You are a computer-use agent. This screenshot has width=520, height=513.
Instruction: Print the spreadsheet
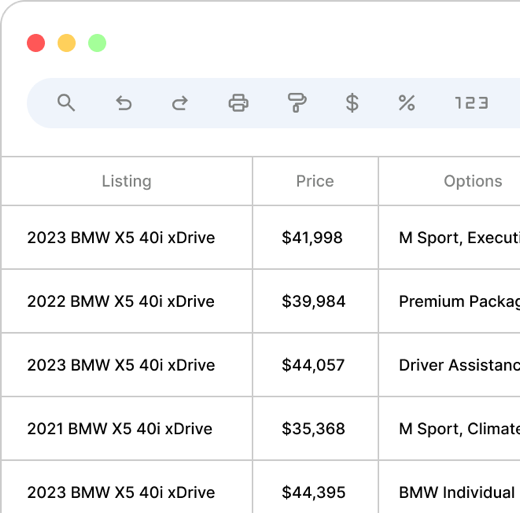point(238,103)
